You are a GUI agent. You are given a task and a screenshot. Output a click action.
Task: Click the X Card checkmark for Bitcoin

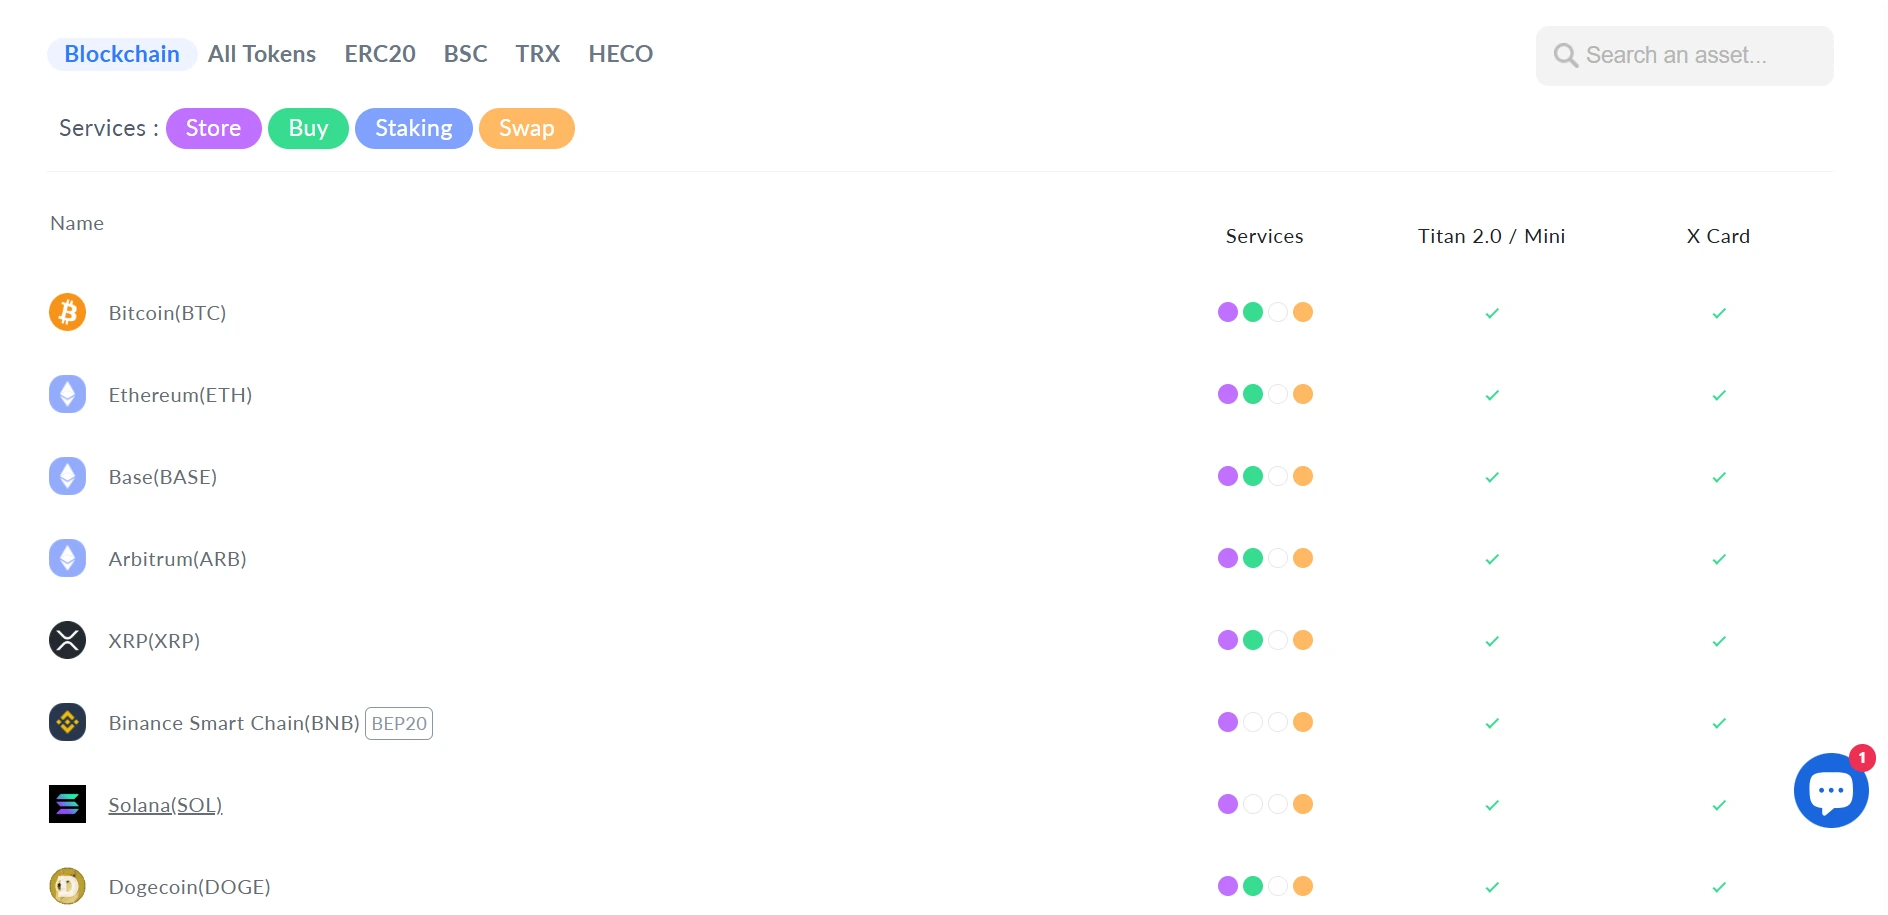pyautogui.click(x=1719, y=313)
